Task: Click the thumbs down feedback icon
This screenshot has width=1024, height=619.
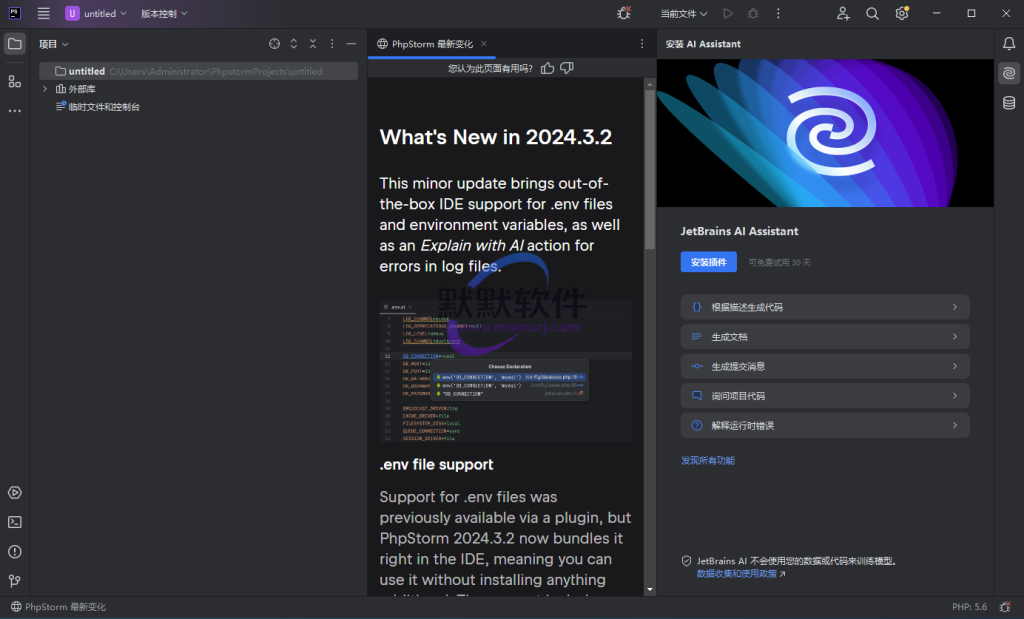Action: coord(567,68)
